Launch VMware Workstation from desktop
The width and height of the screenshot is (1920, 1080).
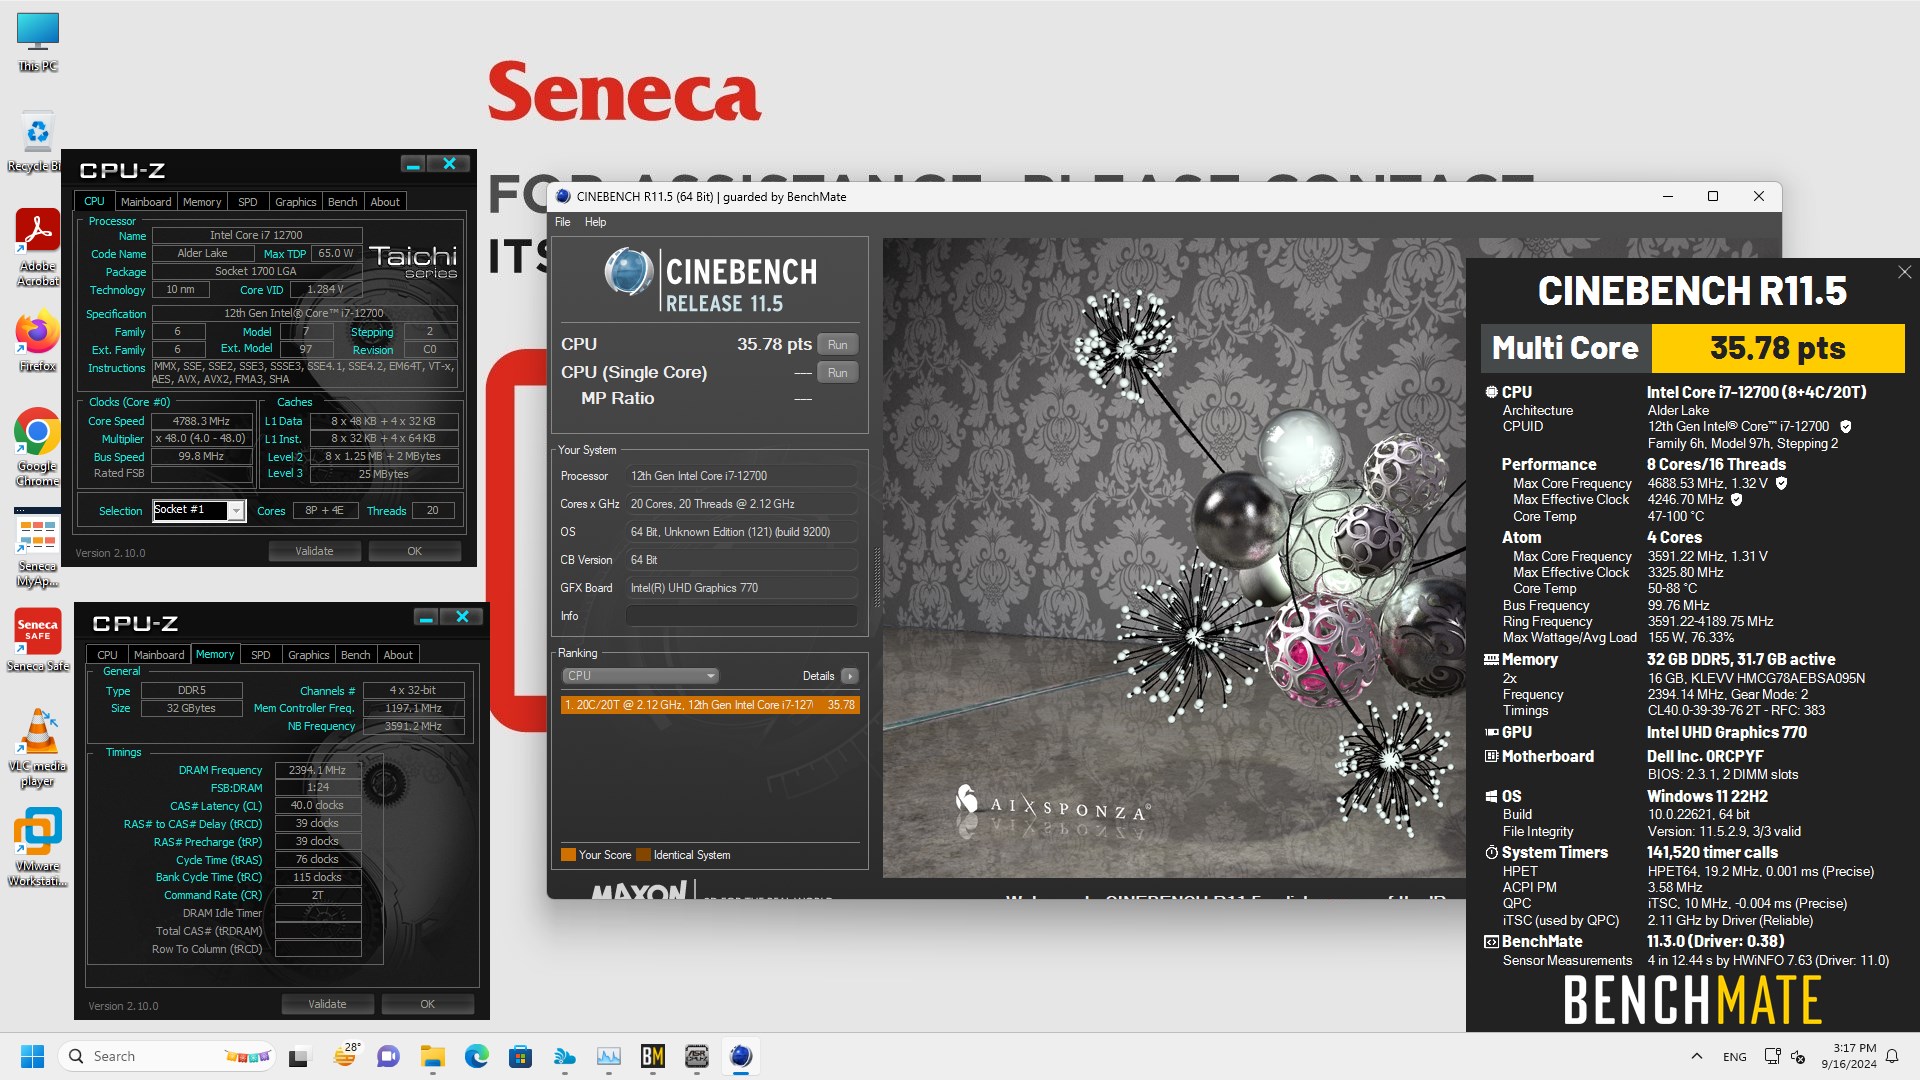point(37,848)
